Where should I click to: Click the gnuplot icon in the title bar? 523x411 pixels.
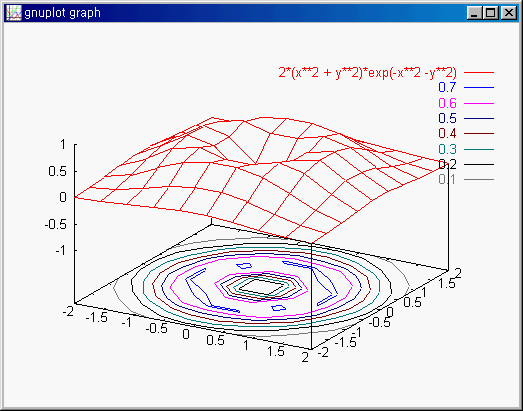[x=14, y=13]
